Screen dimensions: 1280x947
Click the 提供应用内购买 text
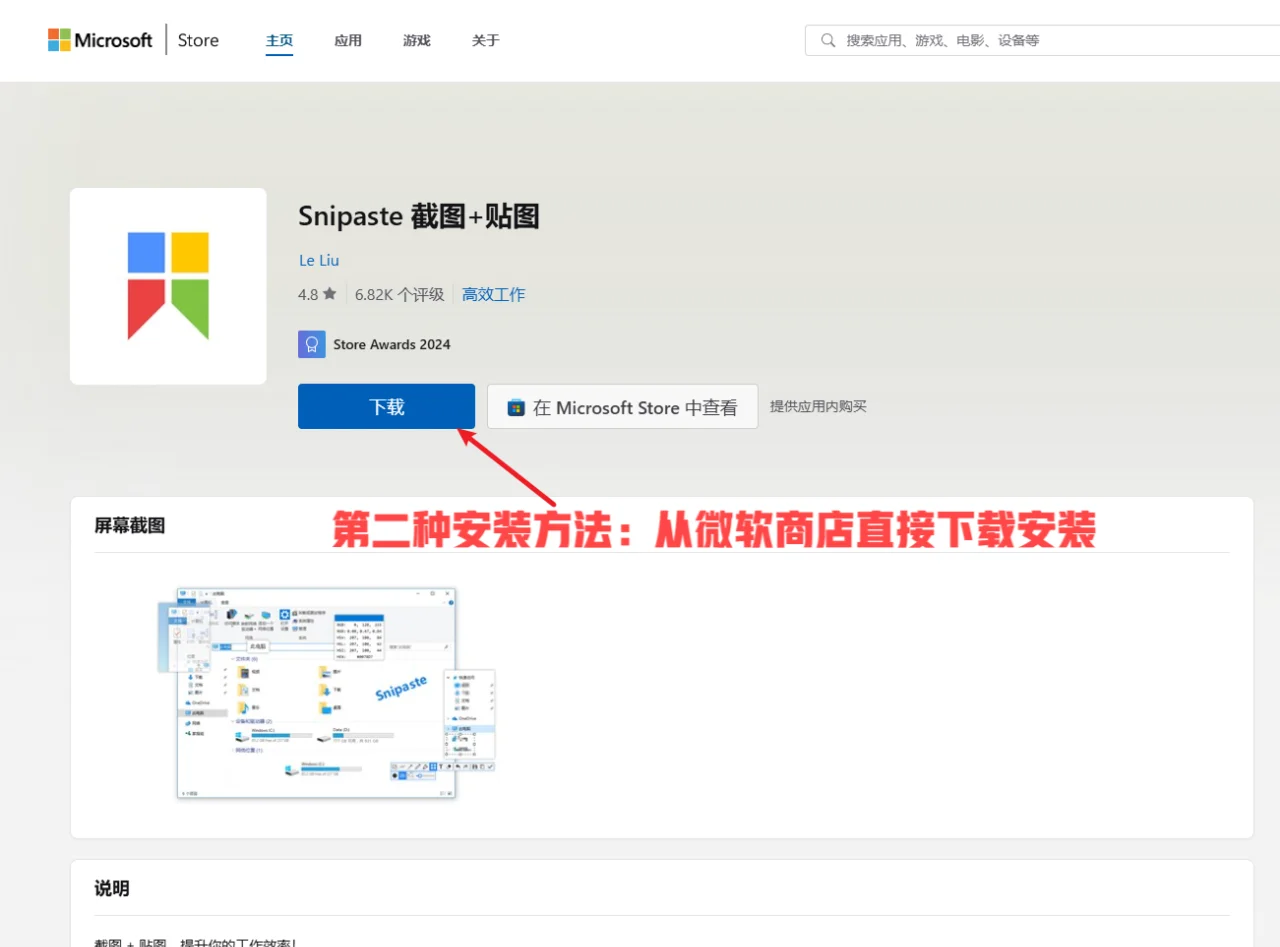818,406
